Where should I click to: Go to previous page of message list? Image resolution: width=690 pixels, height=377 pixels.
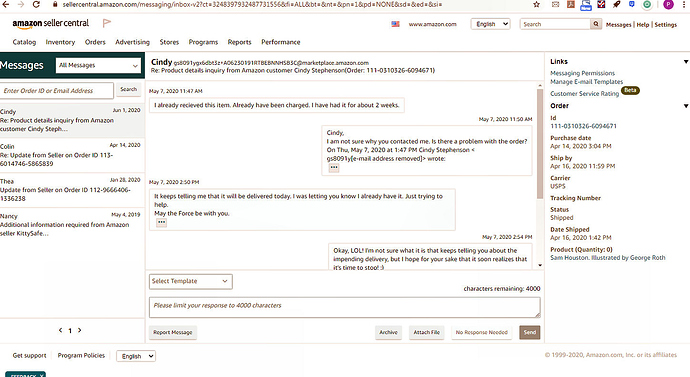(x=60, y=330)
